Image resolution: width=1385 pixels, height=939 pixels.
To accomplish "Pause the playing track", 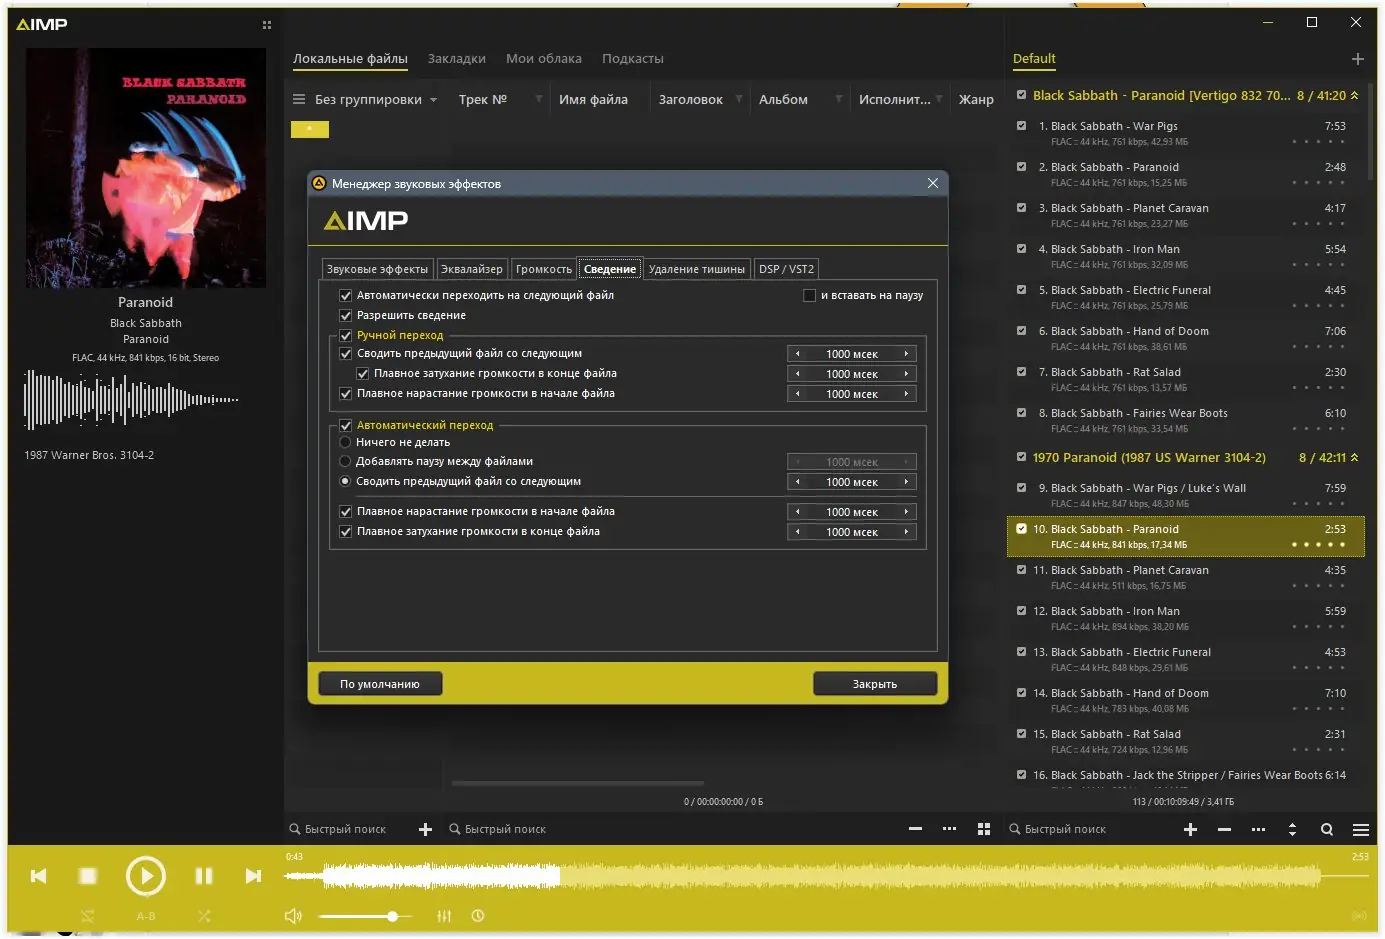I will (x=204, y=876).
